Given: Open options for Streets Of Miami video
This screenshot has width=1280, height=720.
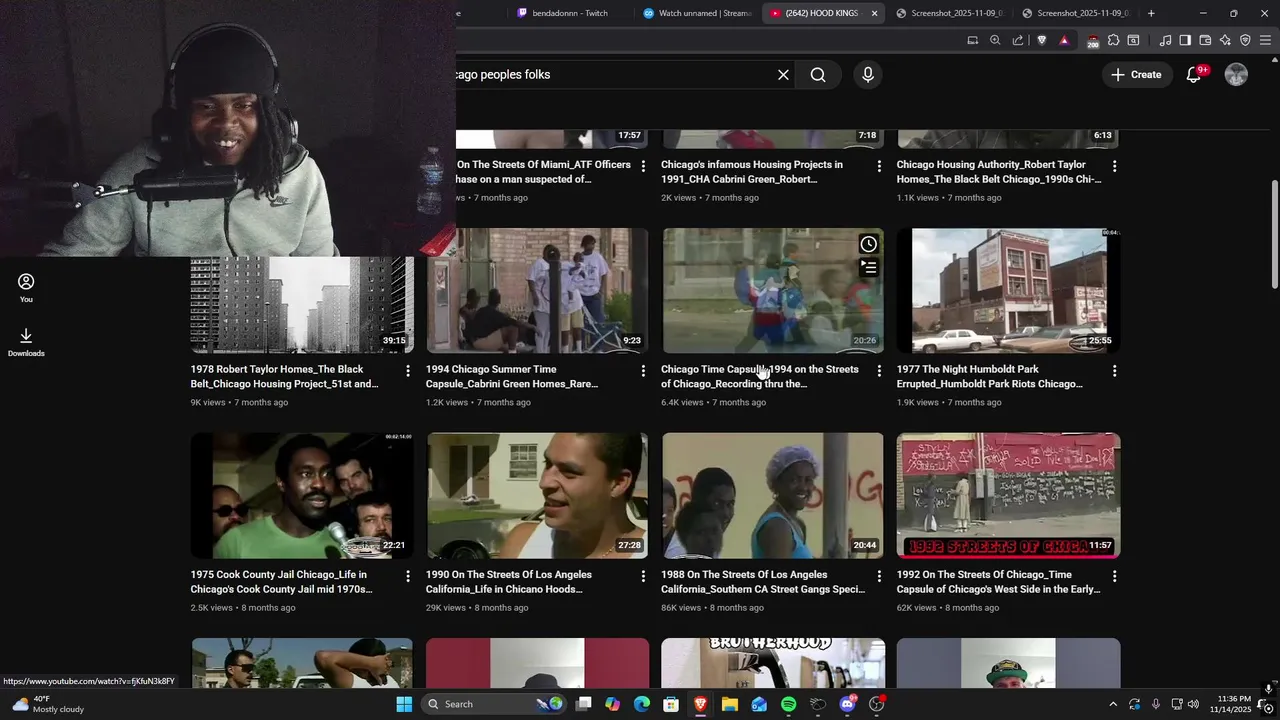Looking at the screenshot, I should 643,166.
